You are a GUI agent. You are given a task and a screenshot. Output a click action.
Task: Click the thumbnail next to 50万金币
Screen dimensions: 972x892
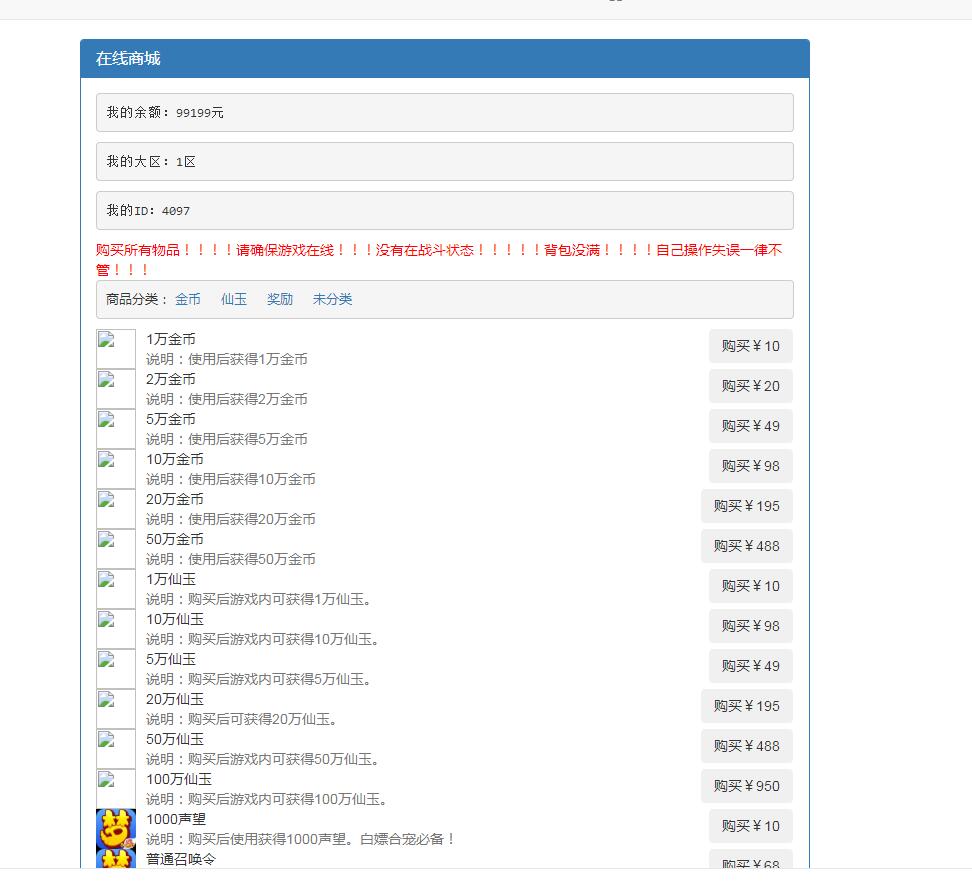click(116, 549)
